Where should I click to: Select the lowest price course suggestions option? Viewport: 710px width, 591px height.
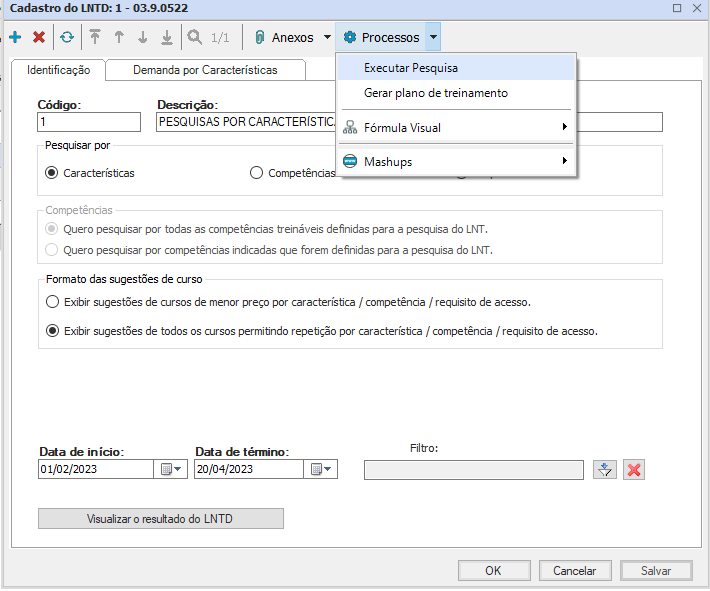point(52,302)
